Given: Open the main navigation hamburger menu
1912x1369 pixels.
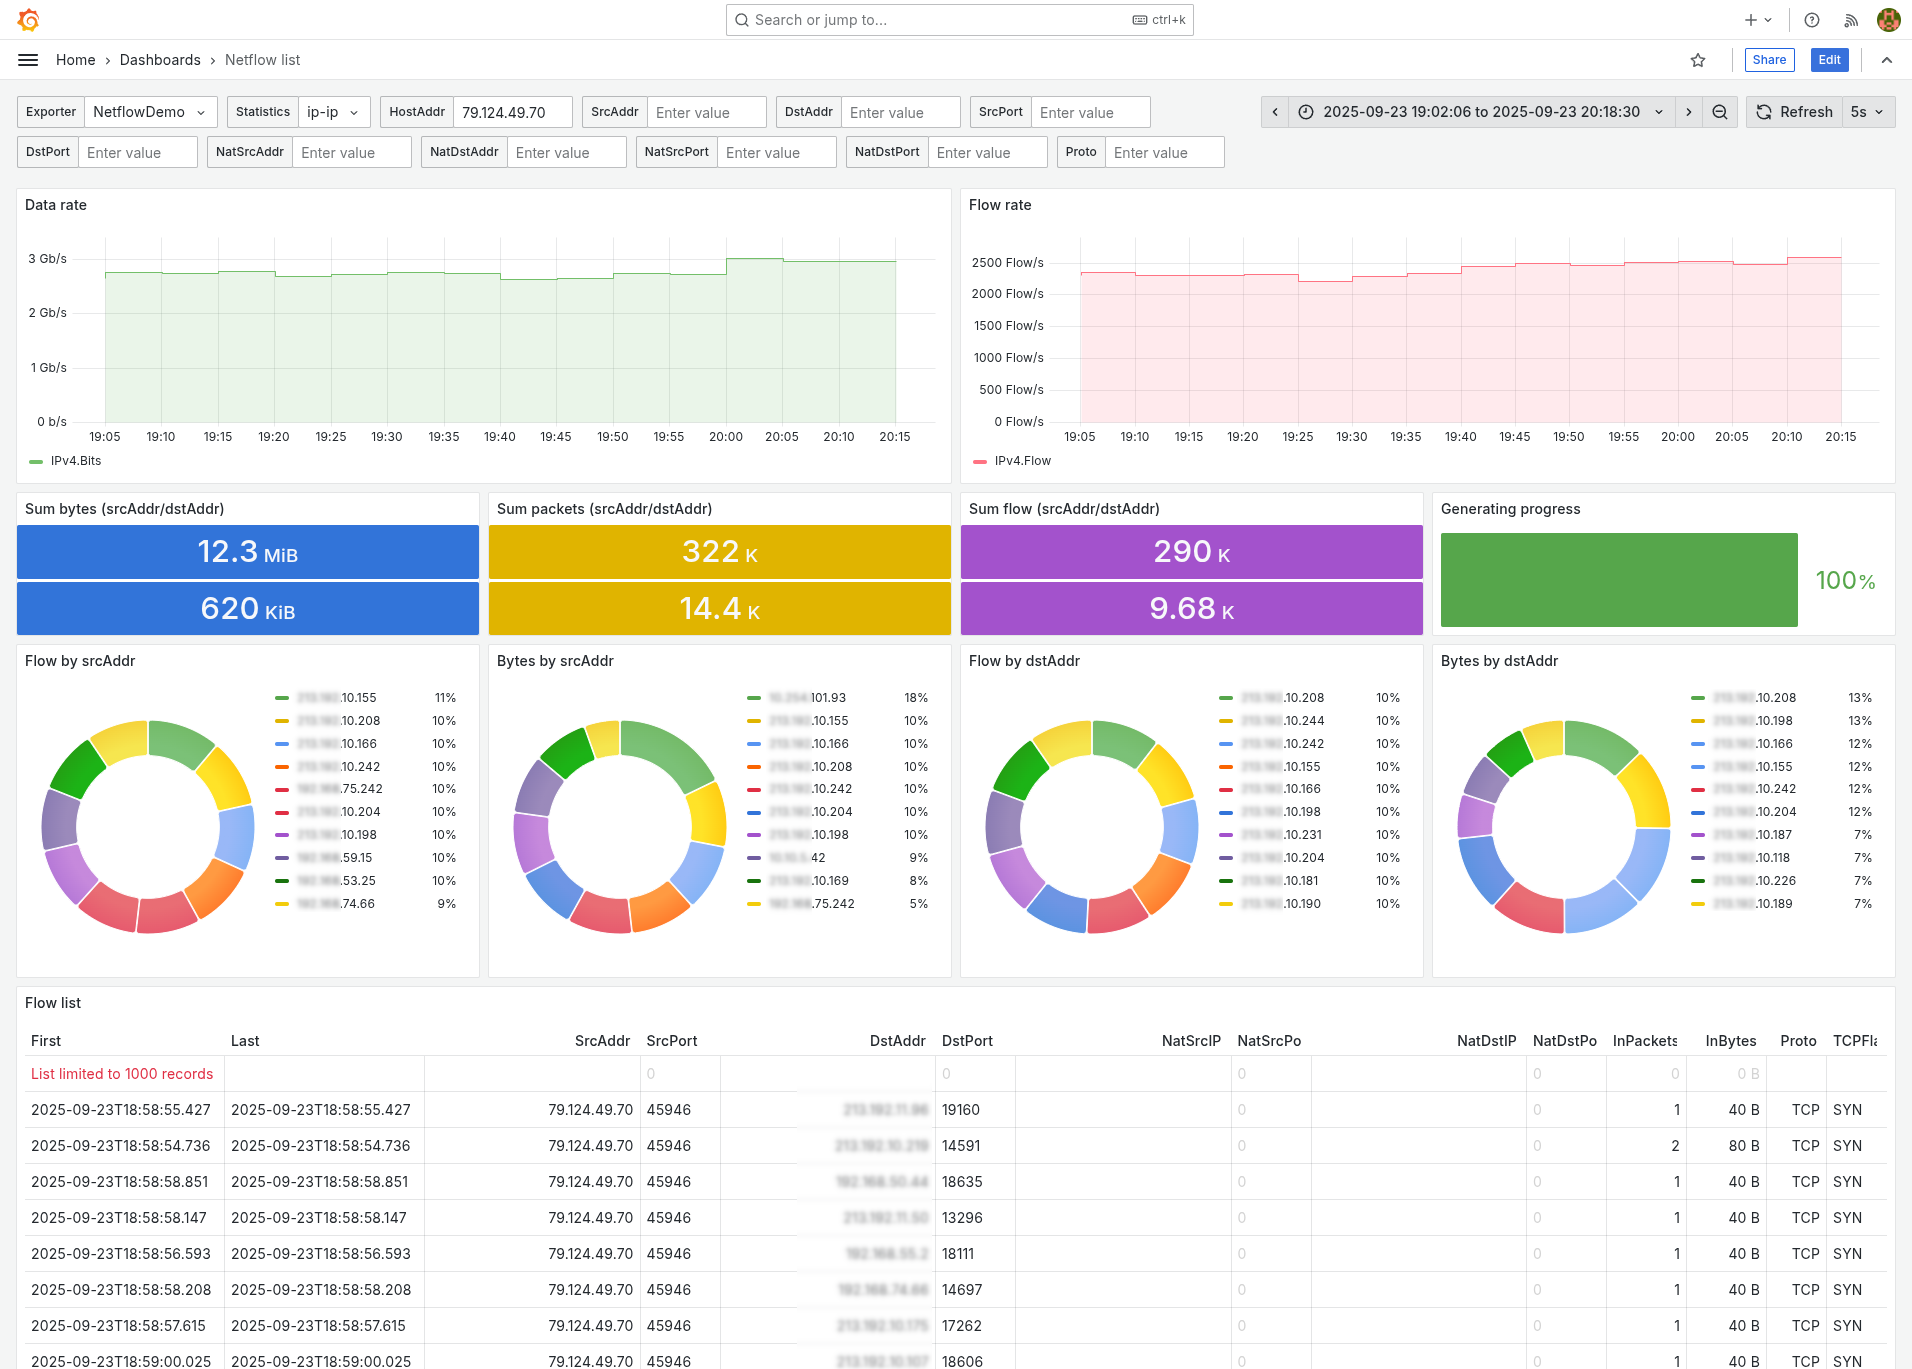Looking at the screenshot, I should click(28, 60).
